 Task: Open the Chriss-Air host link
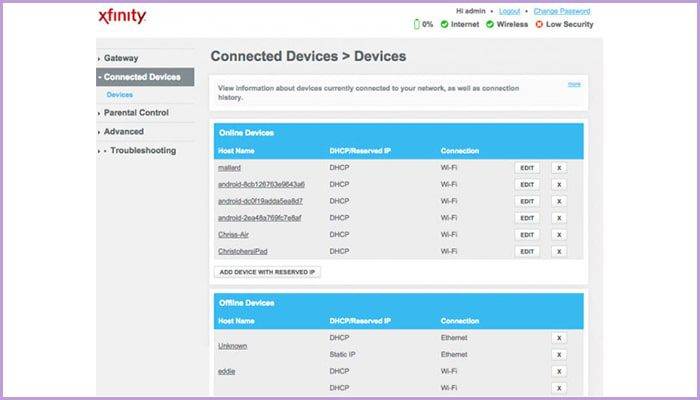(x=233, y=235)
